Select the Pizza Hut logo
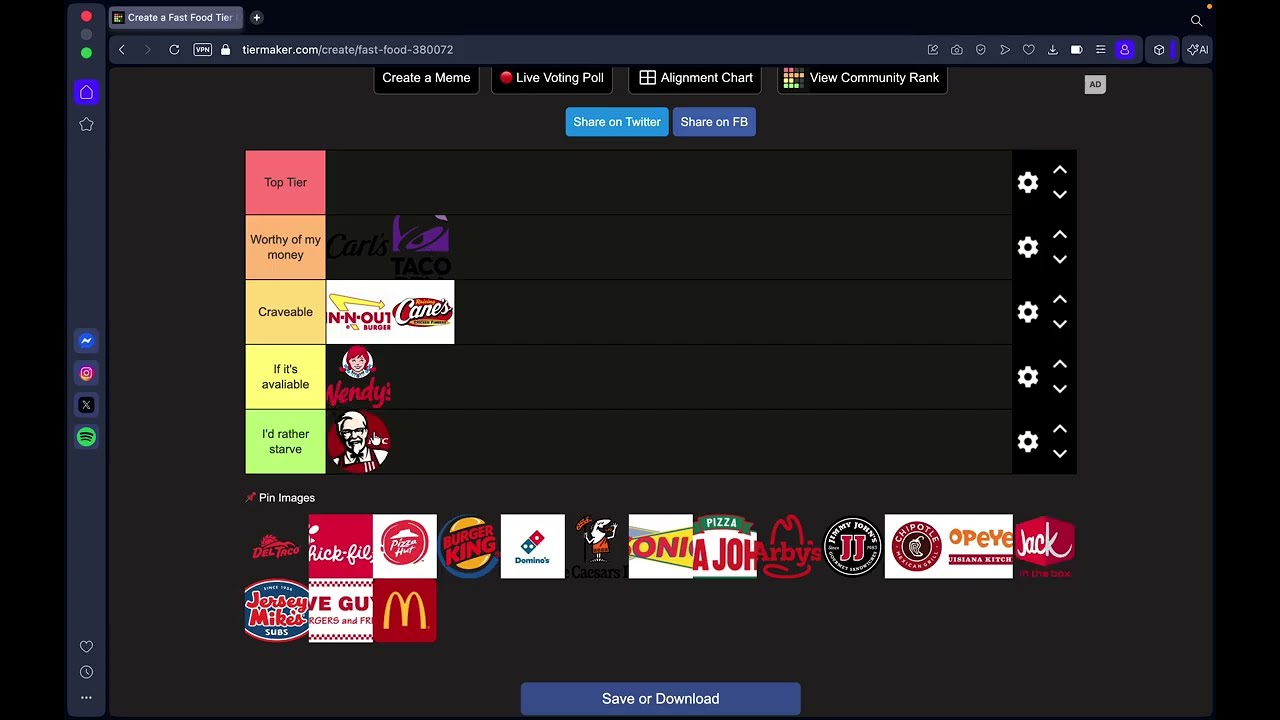Image resolution: width=1280 pixels, height=720 pixels. [404, 547]
